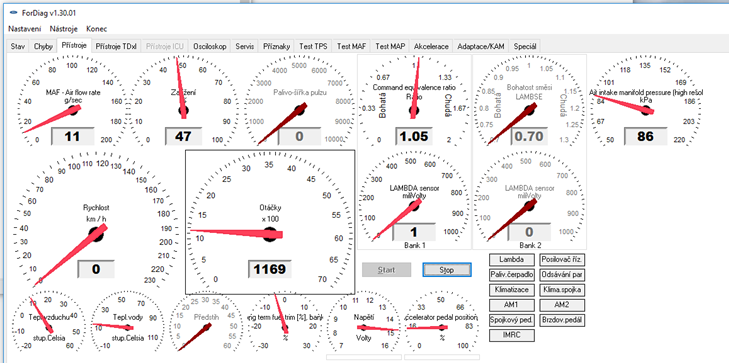Screen dimensions: 729x363
Task: Select the Otáčky RPM gauge
Action: click(x=270, y=222)
